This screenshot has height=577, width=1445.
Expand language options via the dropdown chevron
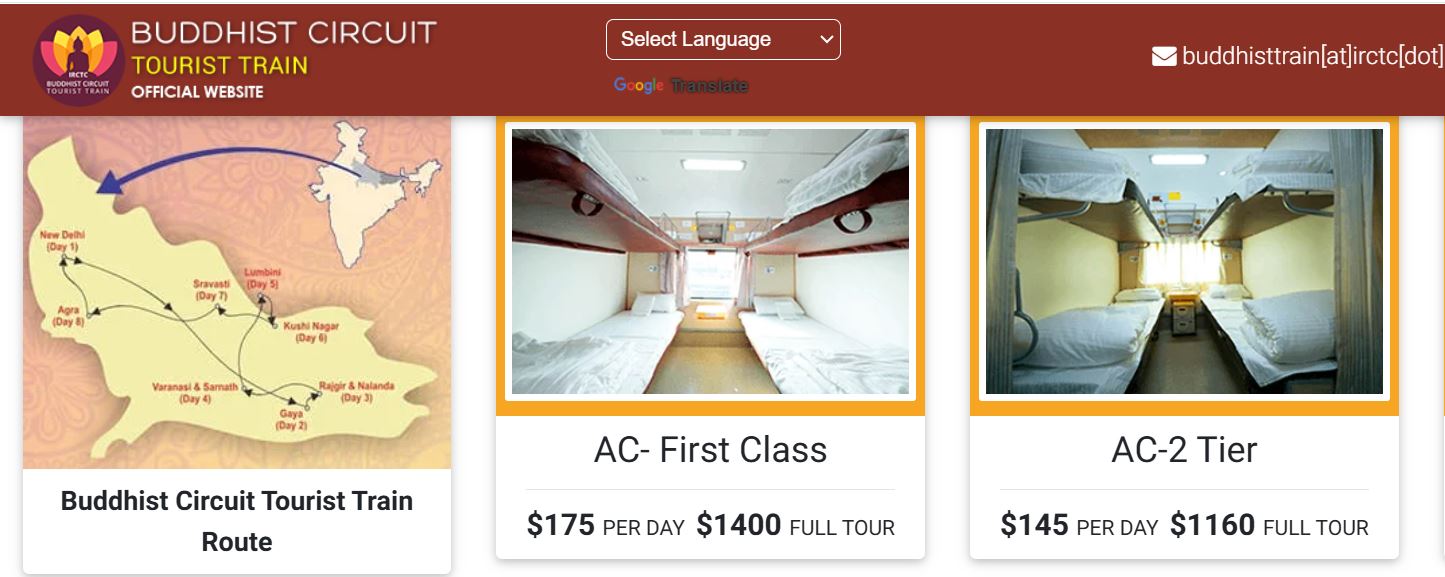(x=824, y=39)
